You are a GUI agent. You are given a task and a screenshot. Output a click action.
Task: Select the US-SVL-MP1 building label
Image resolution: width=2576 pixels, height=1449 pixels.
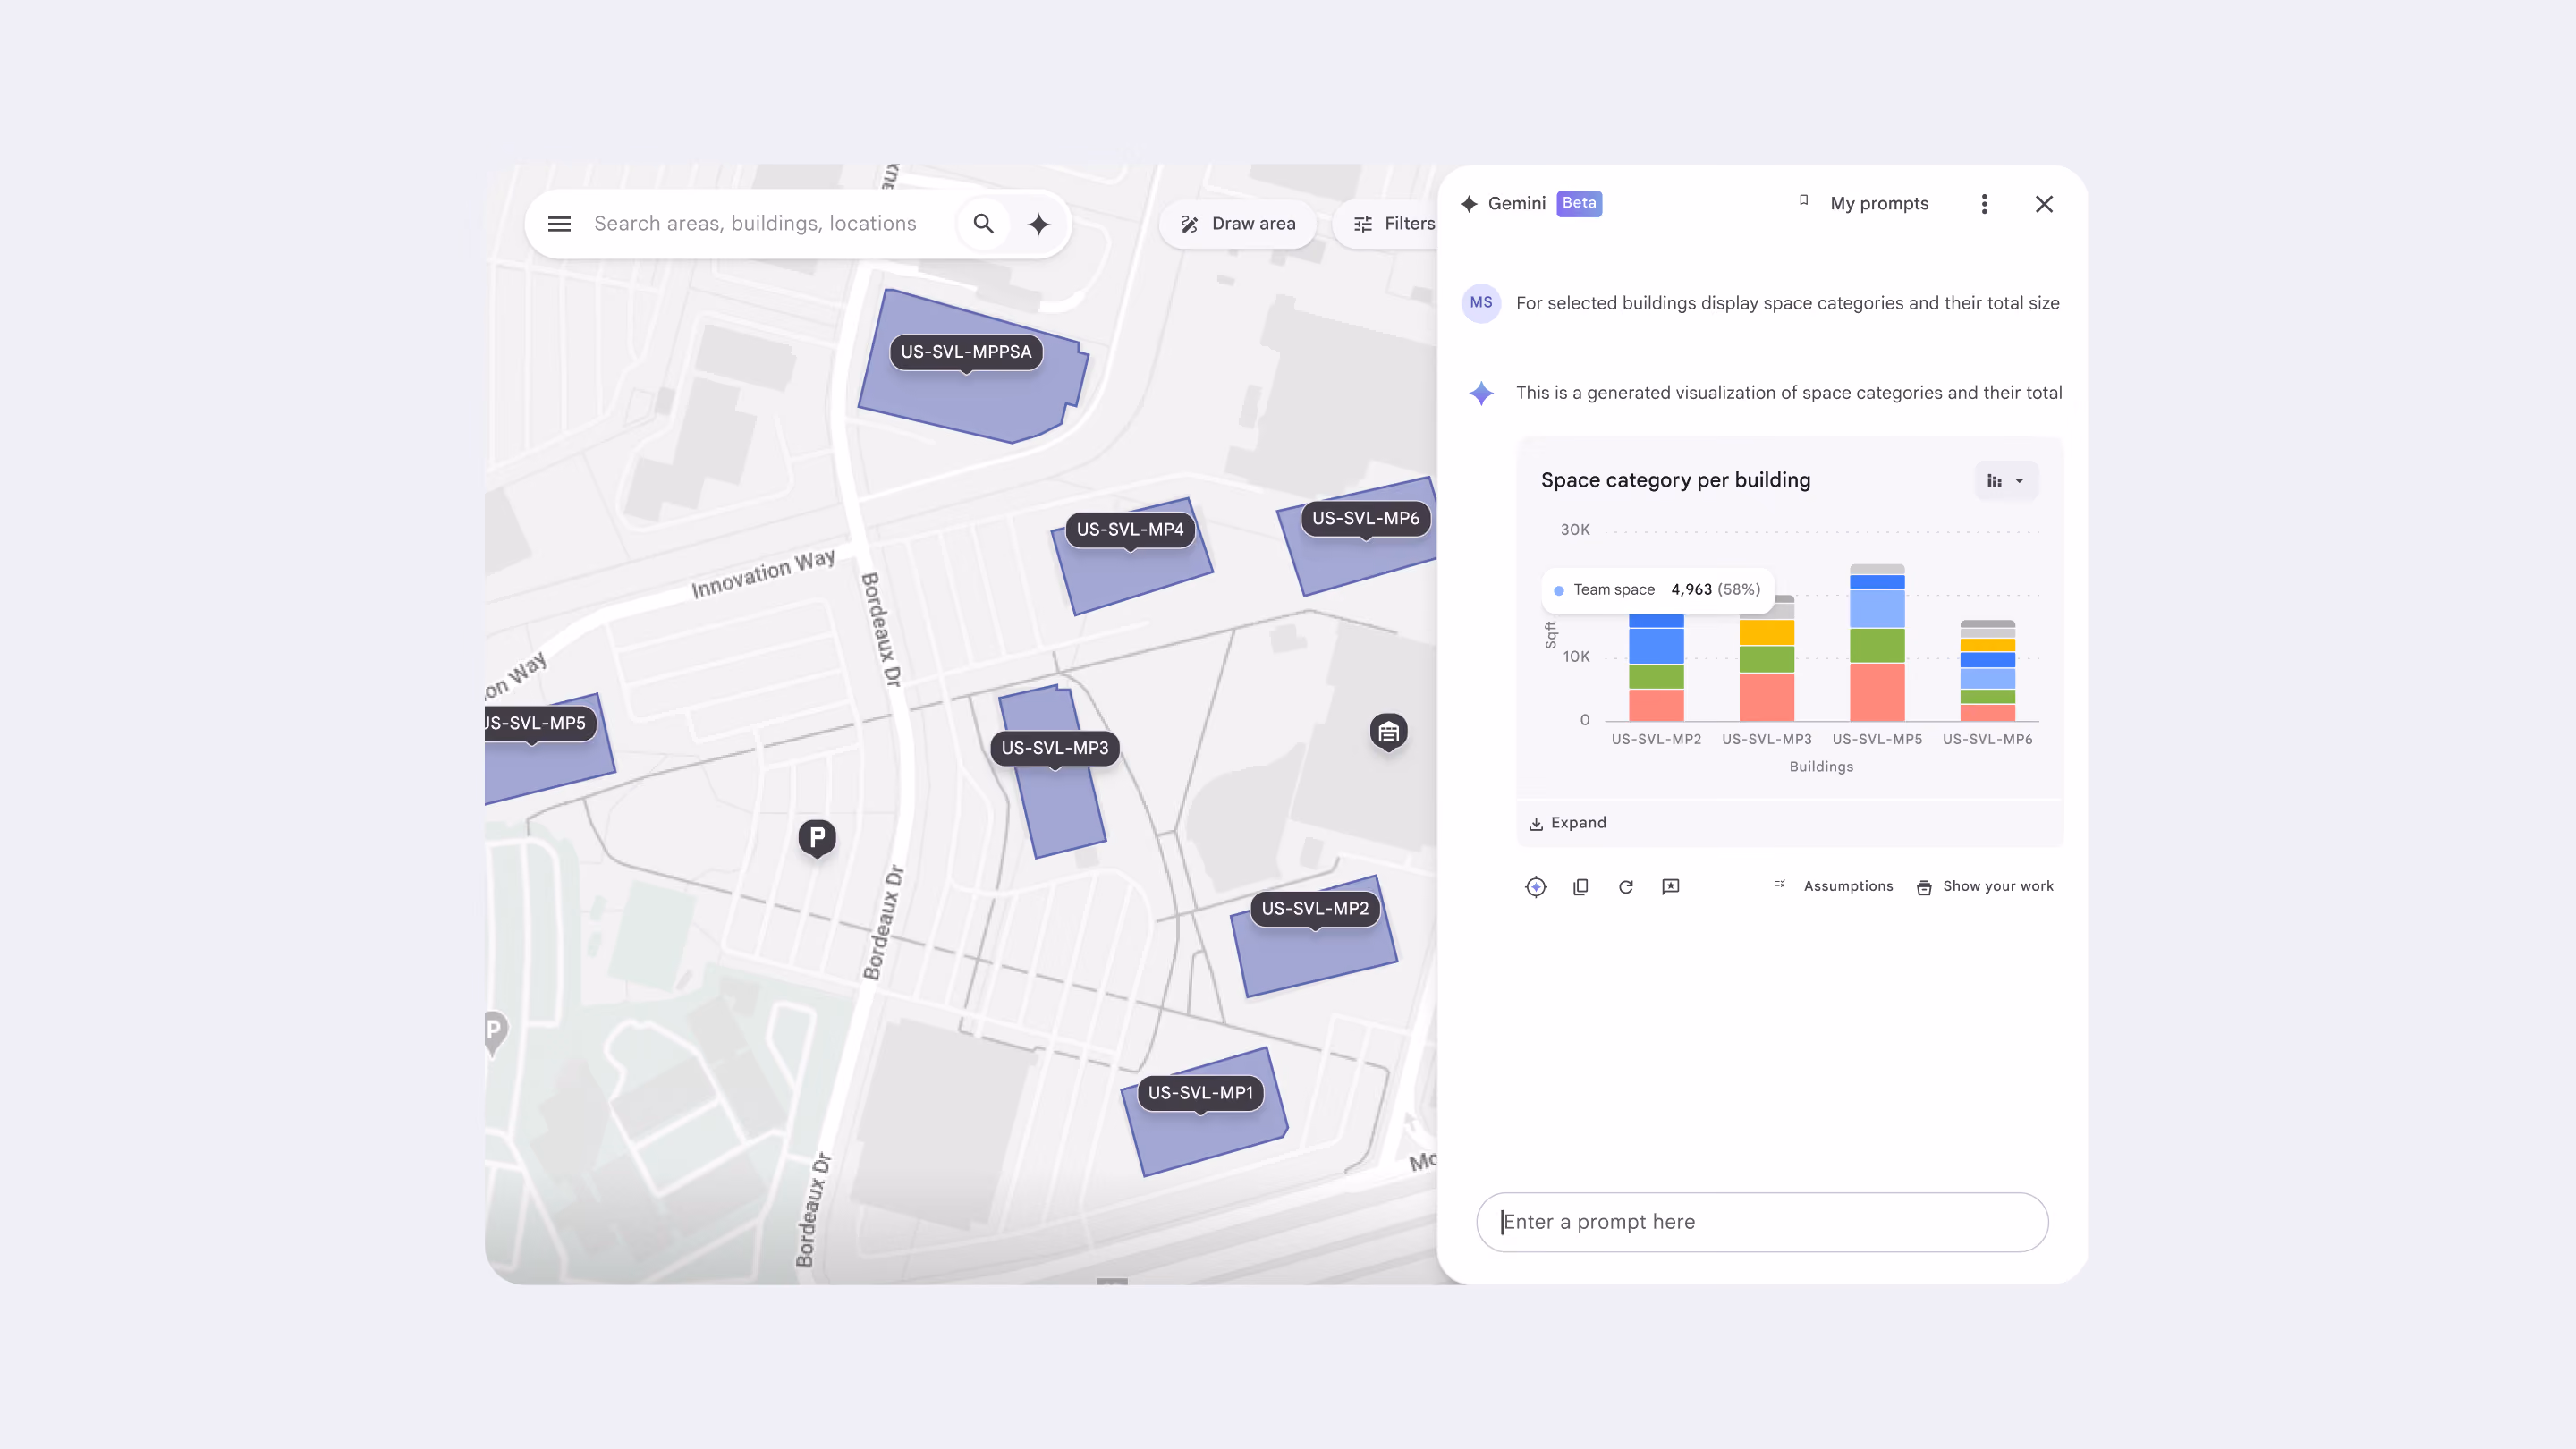pyautogui.click(x=1200, y=1093)
